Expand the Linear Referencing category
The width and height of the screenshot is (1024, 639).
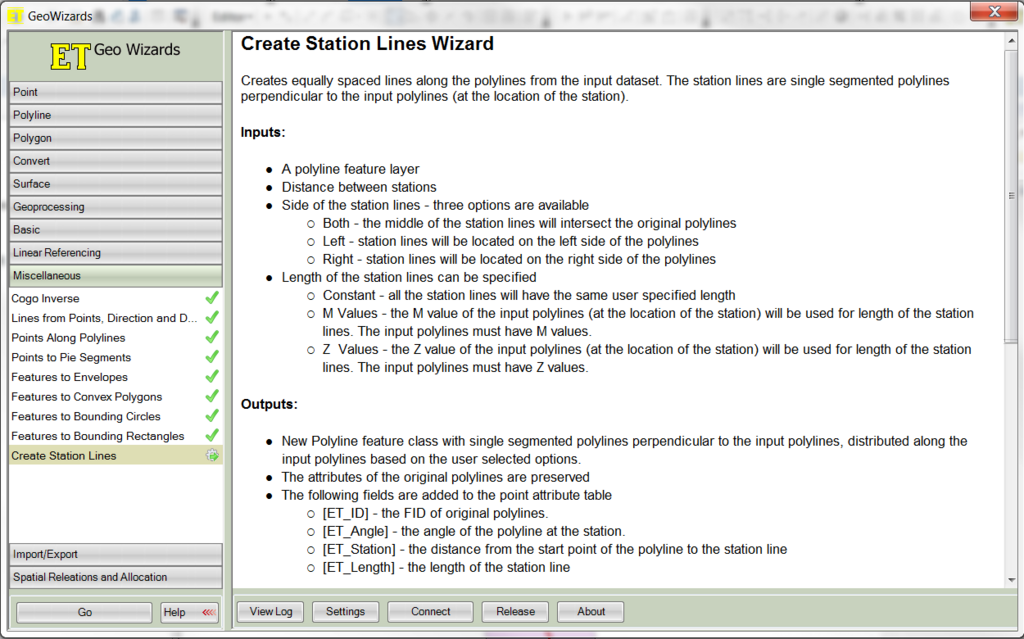click(x=115, y=253)
